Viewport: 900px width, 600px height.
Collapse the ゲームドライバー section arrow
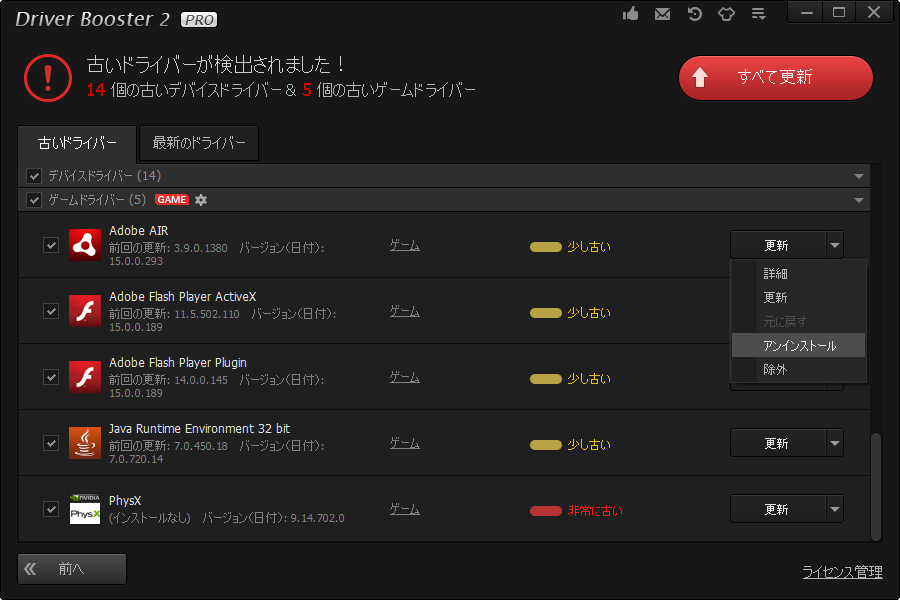pyautogui.click(x=859, y=200)
